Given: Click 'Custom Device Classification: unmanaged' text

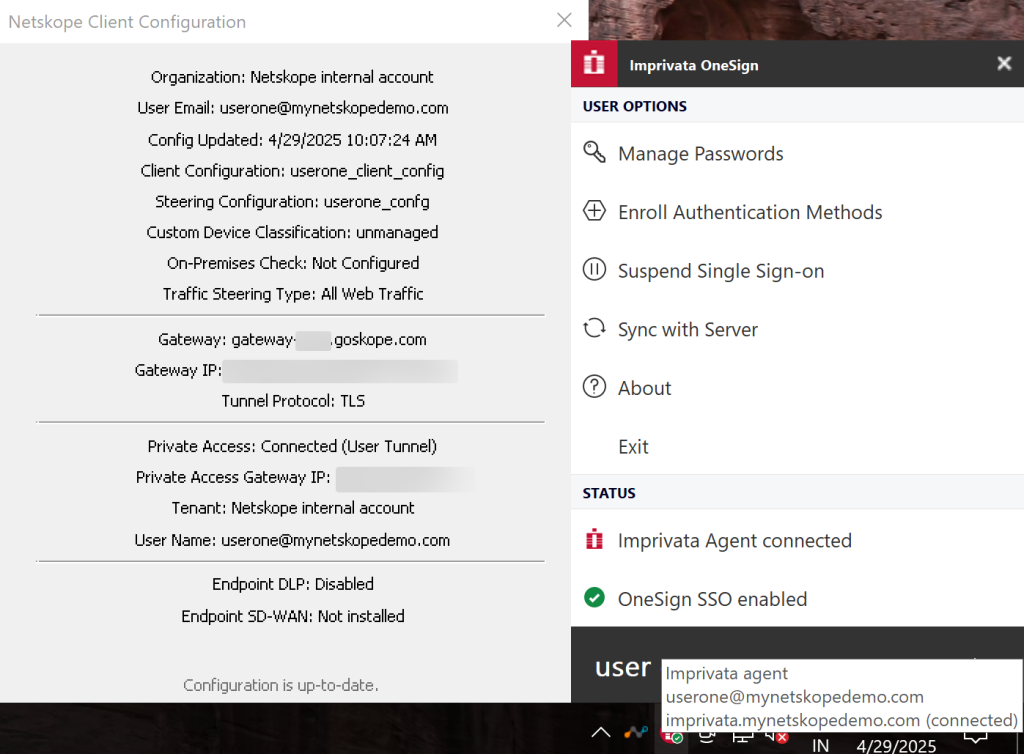Looking at the screenshot, I should [x=292, y=232].
